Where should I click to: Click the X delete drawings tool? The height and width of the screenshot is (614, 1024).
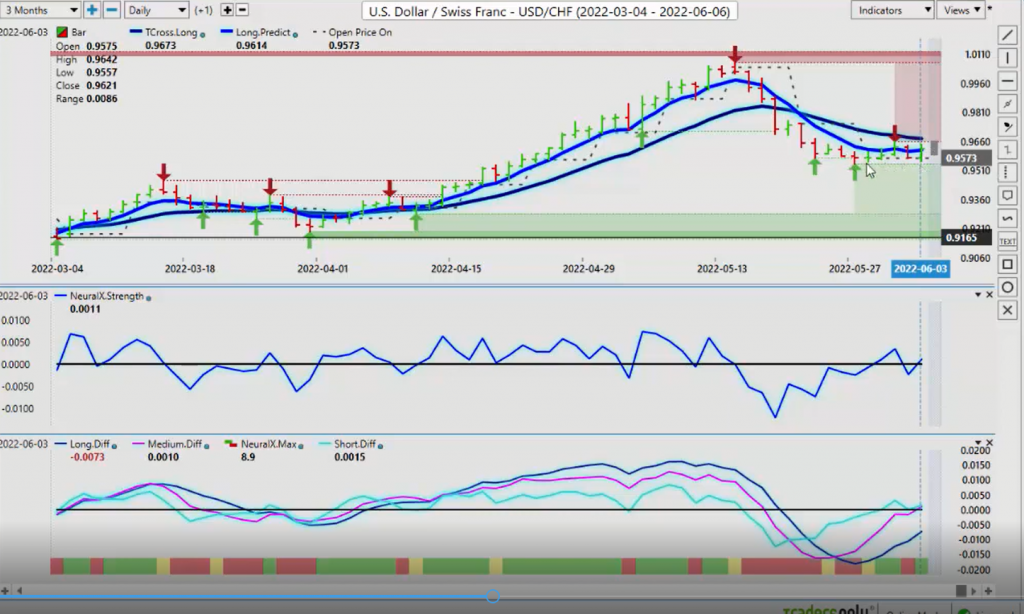tap(1008, 310)
